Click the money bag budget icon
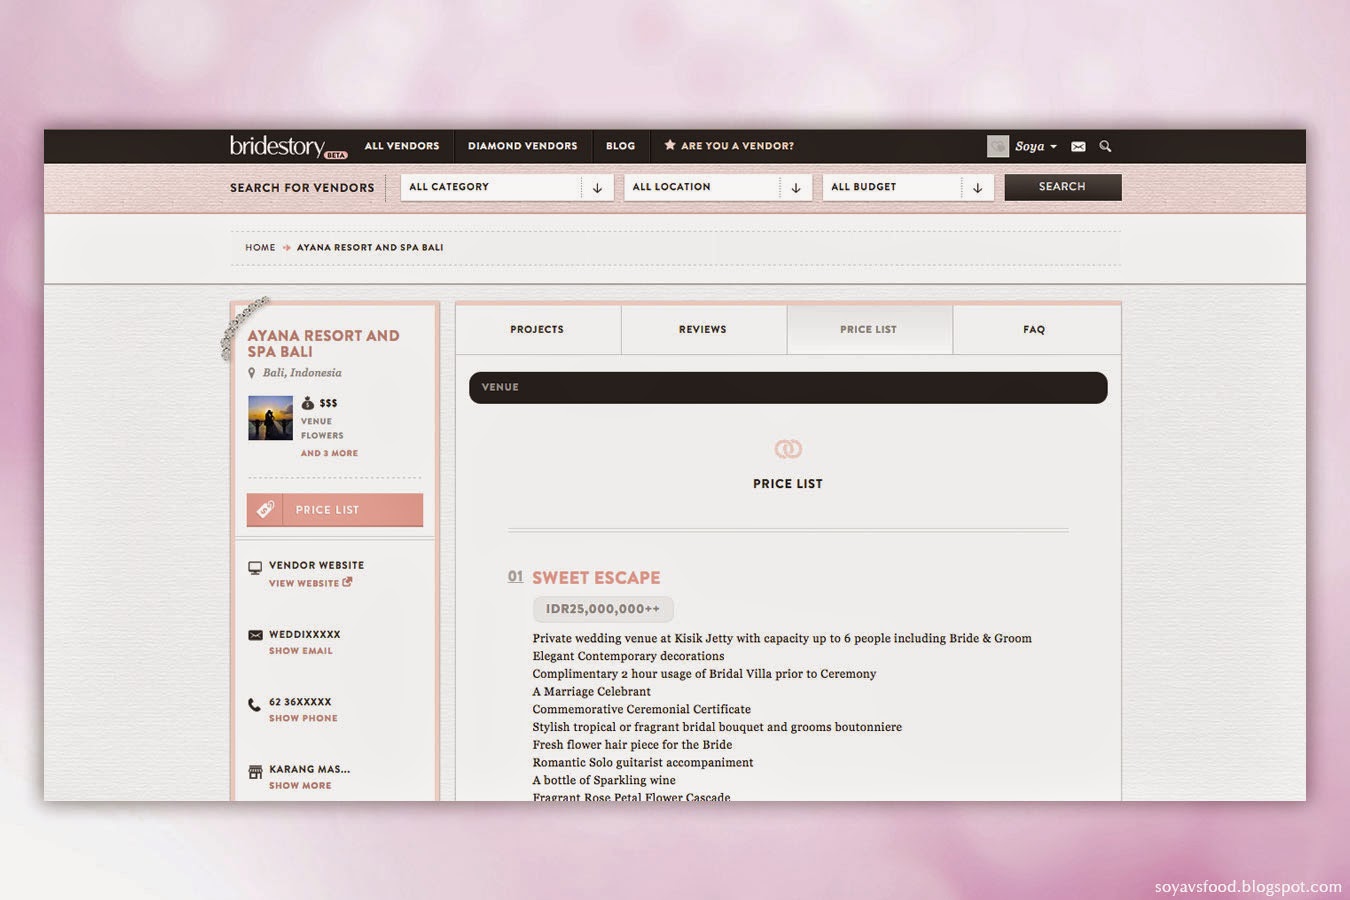Screen dimensions: 1350x900 tap(308, 403)
